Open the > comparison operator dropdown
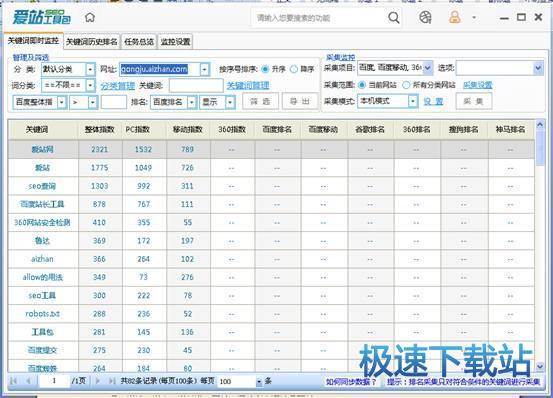553x398 pixels. [92, 102]
